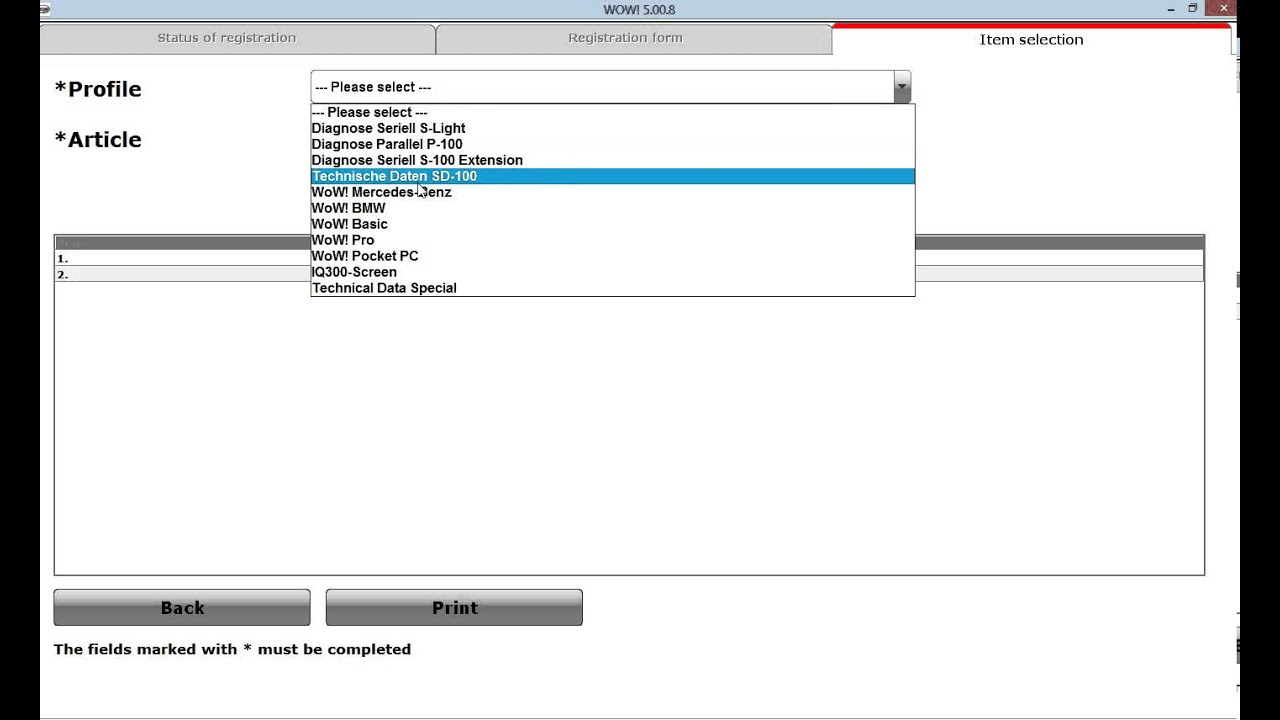Click the Print button
1280x720 pixels.
click(x=454, y=607)
